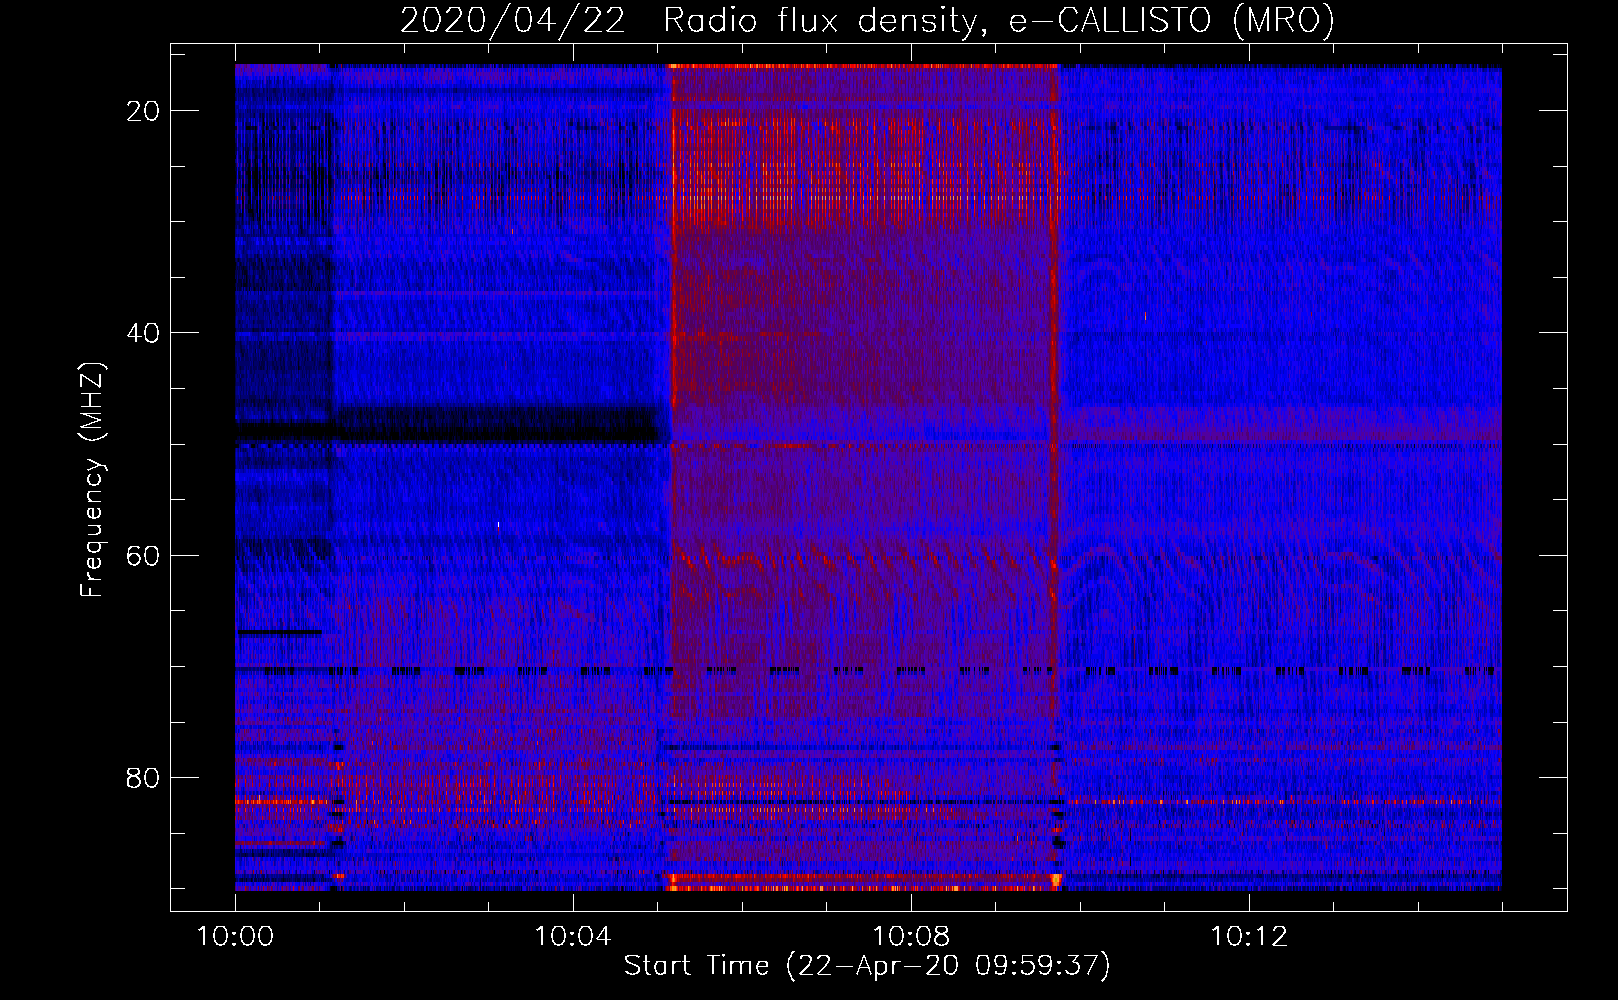
Task: Click the '40' frequency tick label
Action: click(x=143, y=333)
